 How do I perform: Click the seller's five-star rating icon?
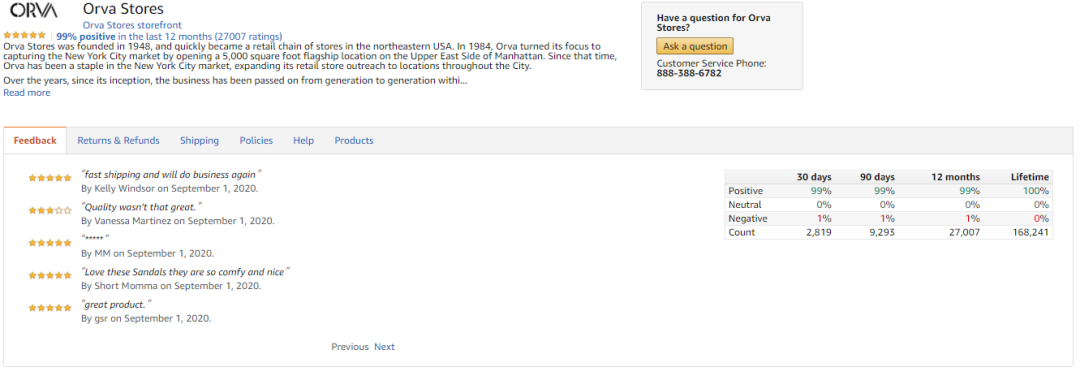(x=25, y=35)
